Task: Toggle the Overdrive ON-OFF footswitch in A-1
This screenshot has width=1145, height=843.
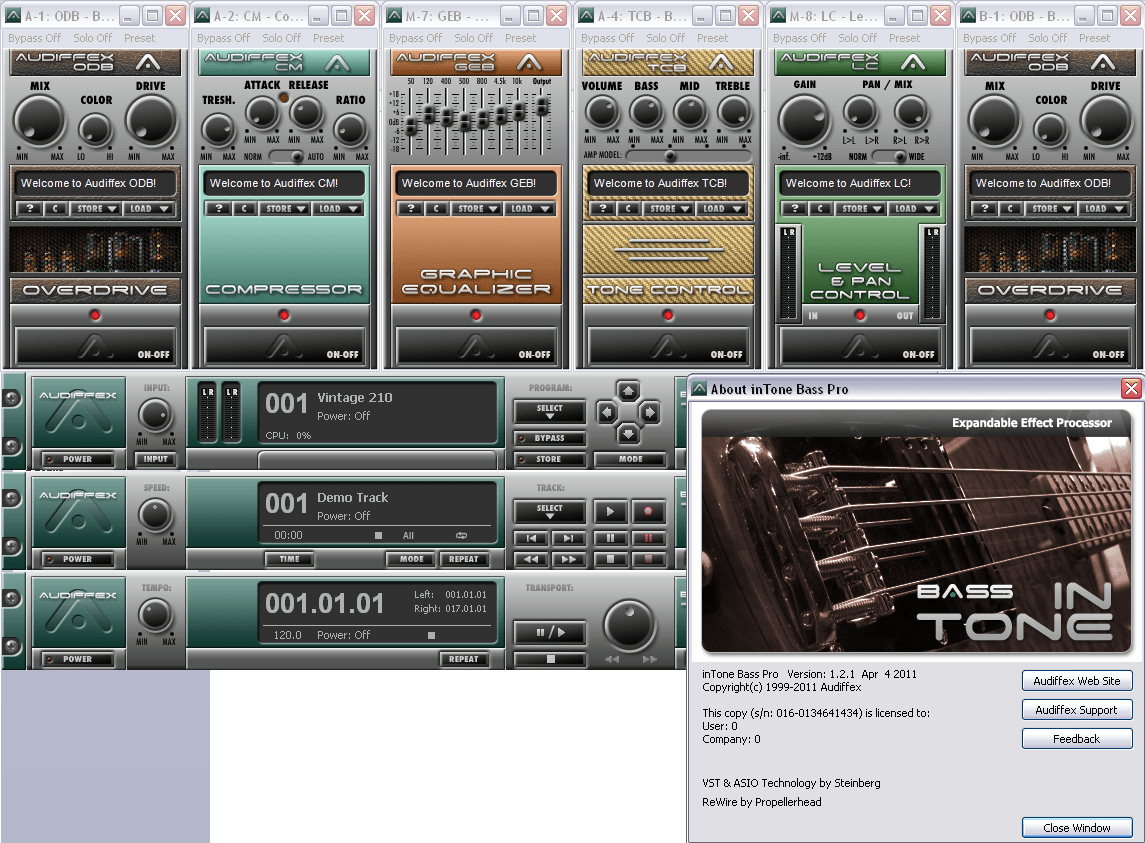Action: click(x=95, y=346)
